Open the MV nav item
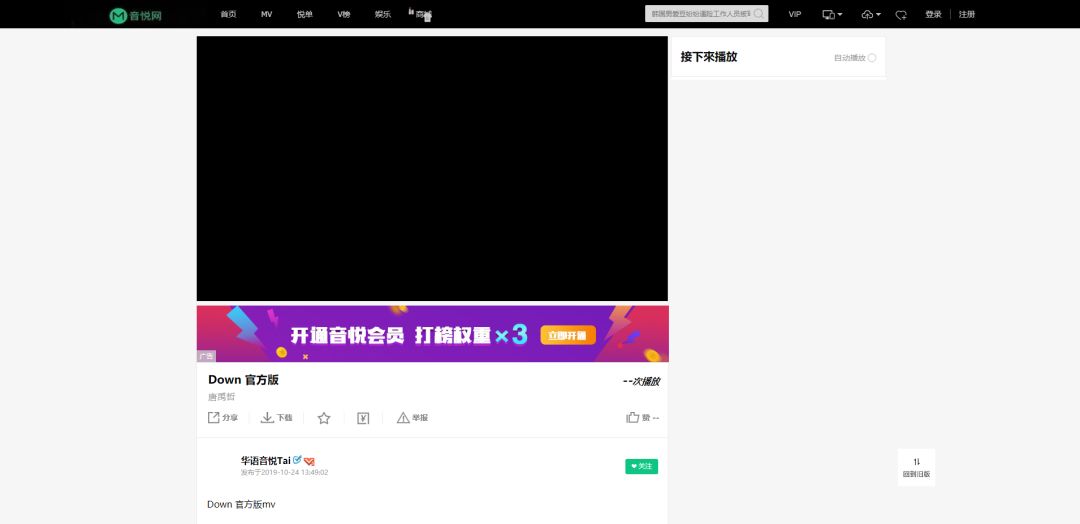Image resolution: width=1080 pixels, height=524 pixels. pos(267,14)
